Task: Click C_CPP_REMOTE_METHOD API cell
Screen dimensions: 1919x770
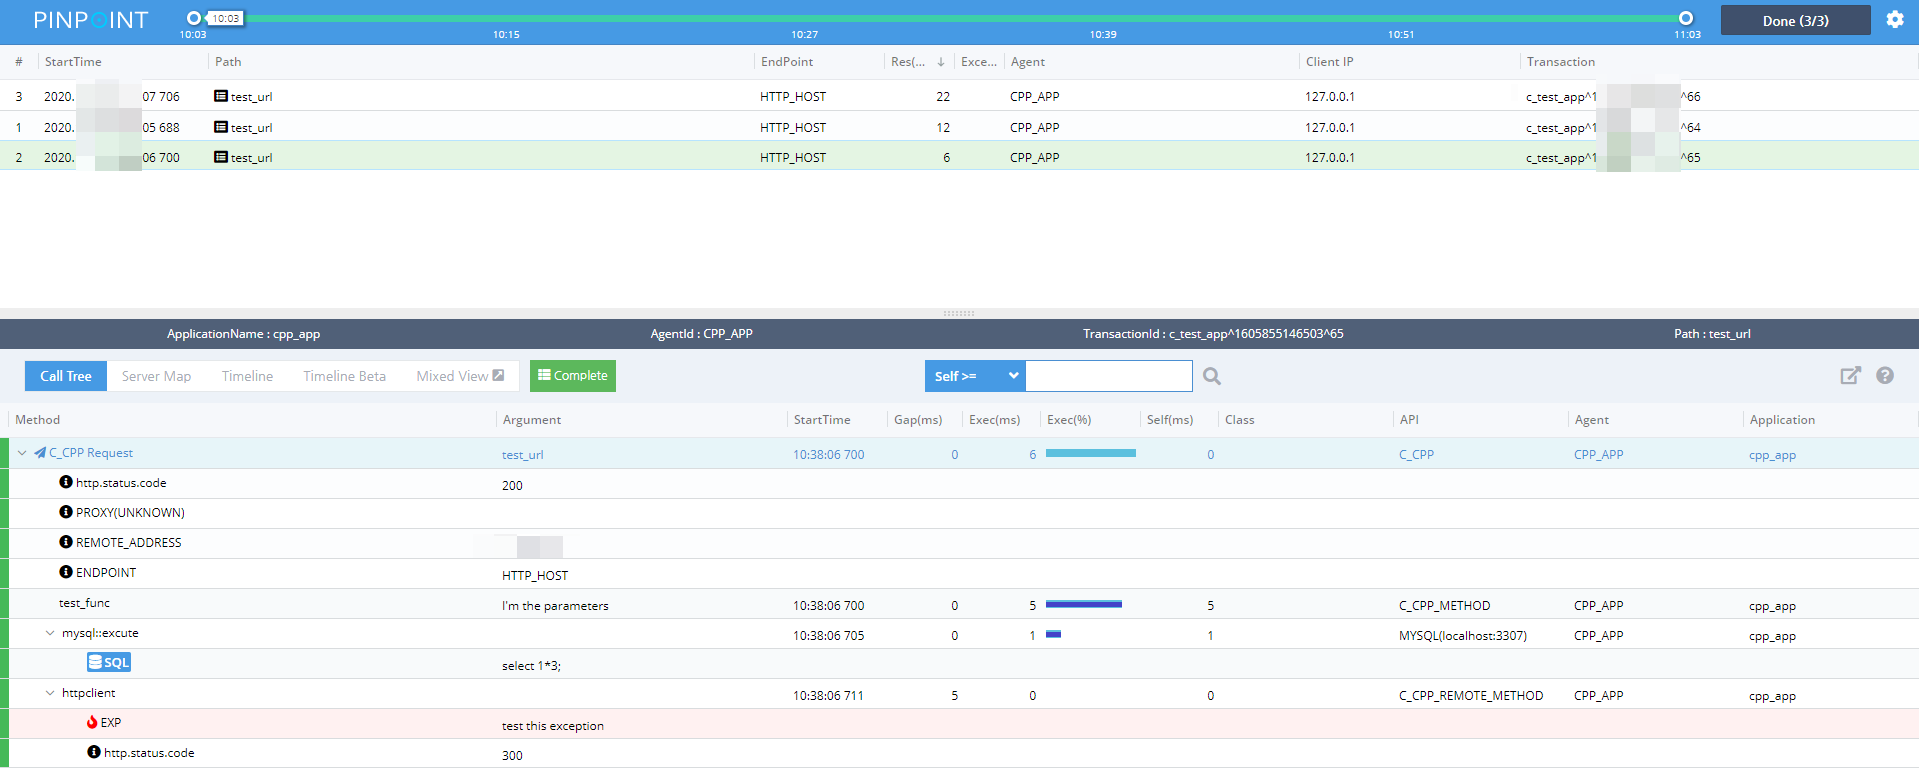Action: 1471,696
